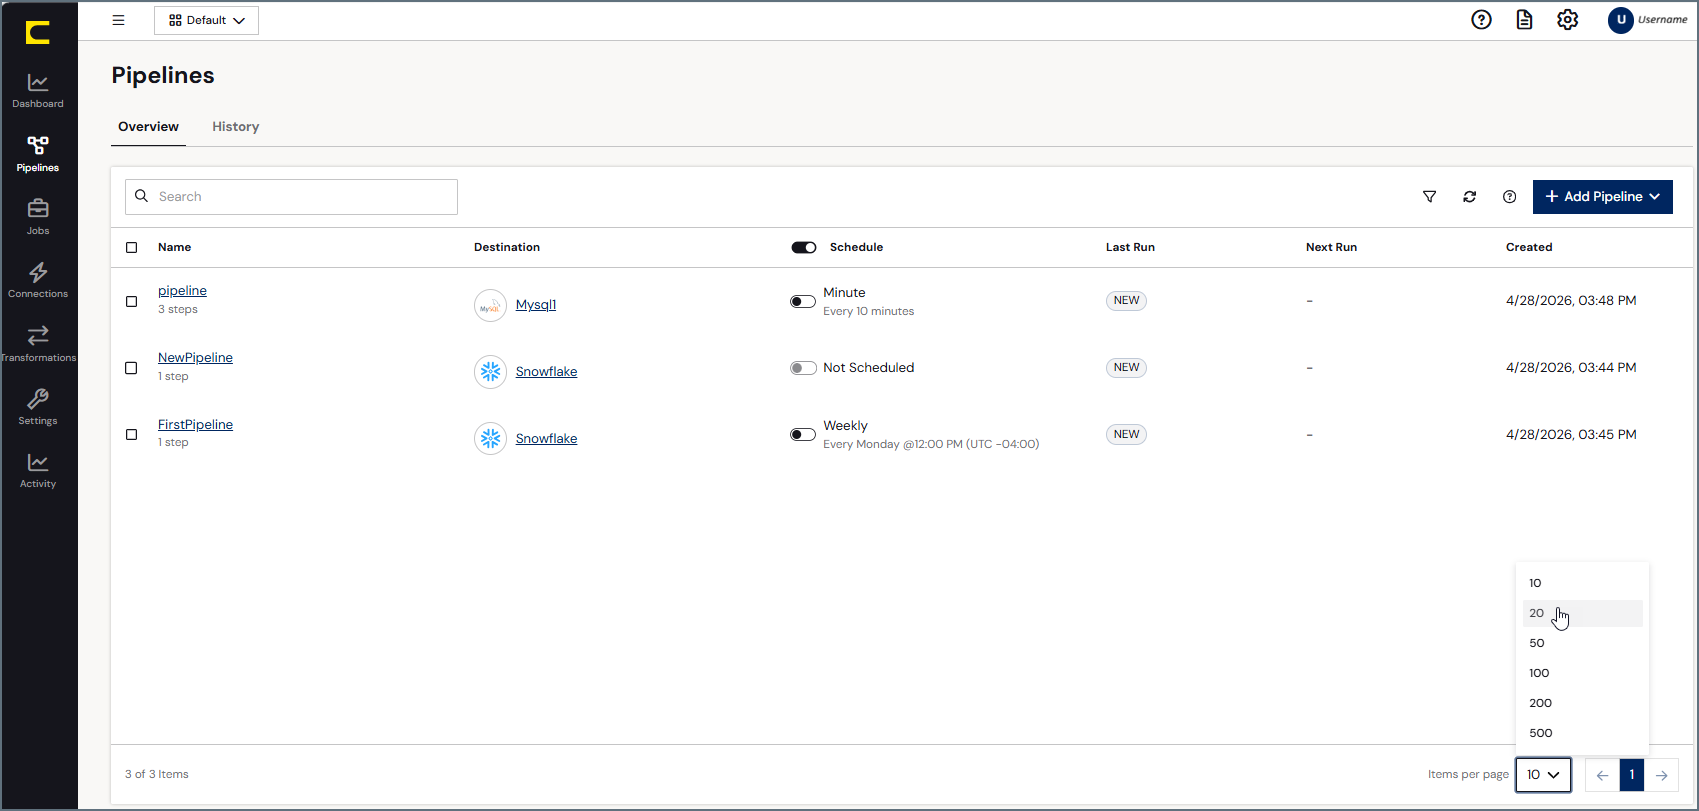The width and height of the screenshot is (1699, 811).
Task: Check the box for the pipeline row
Action: (131, 301)
